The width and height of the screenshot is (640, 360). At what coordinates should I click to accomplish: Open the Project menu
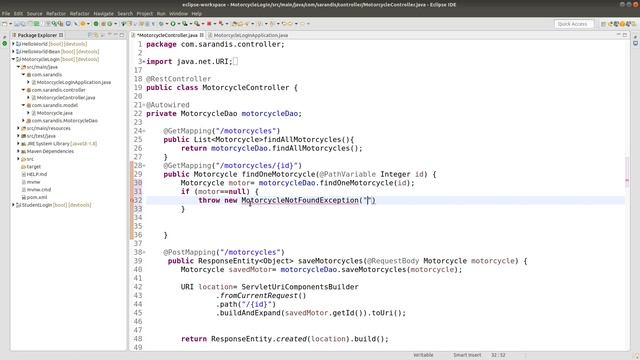(144, 13)
